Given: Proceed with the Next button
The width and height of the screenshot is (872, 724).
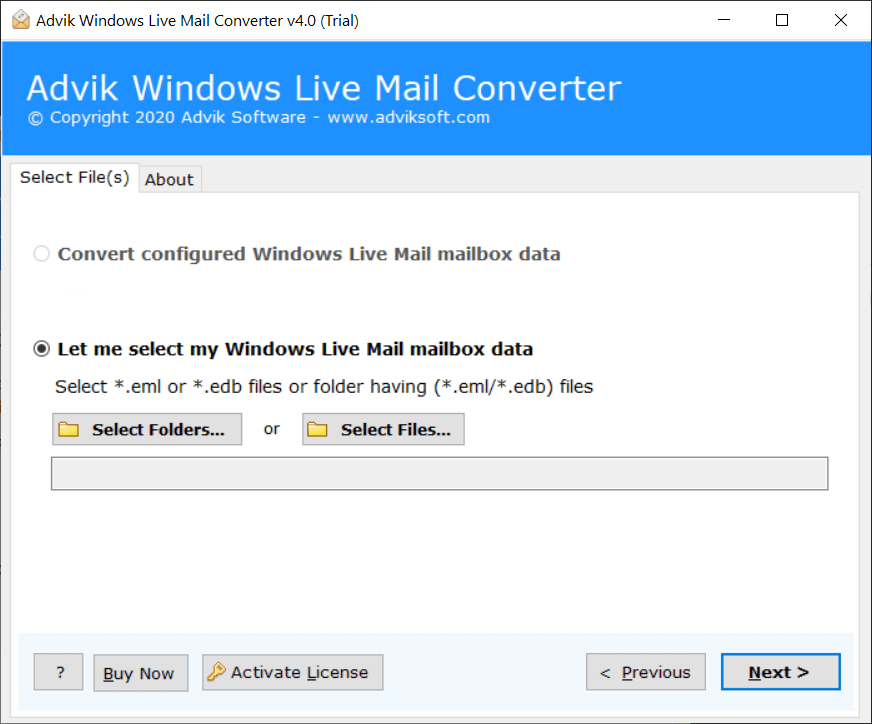Looking at the screenshot, I should pyautogui.click(x=780, y=672).
